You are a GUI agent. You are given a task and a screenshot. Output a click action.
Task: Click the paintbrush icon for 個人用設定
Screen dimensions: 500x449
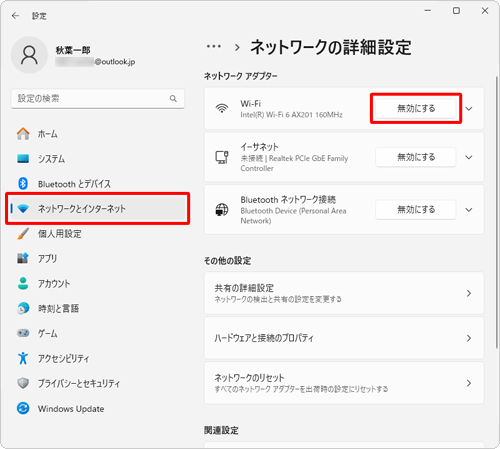tap(23, 234)
